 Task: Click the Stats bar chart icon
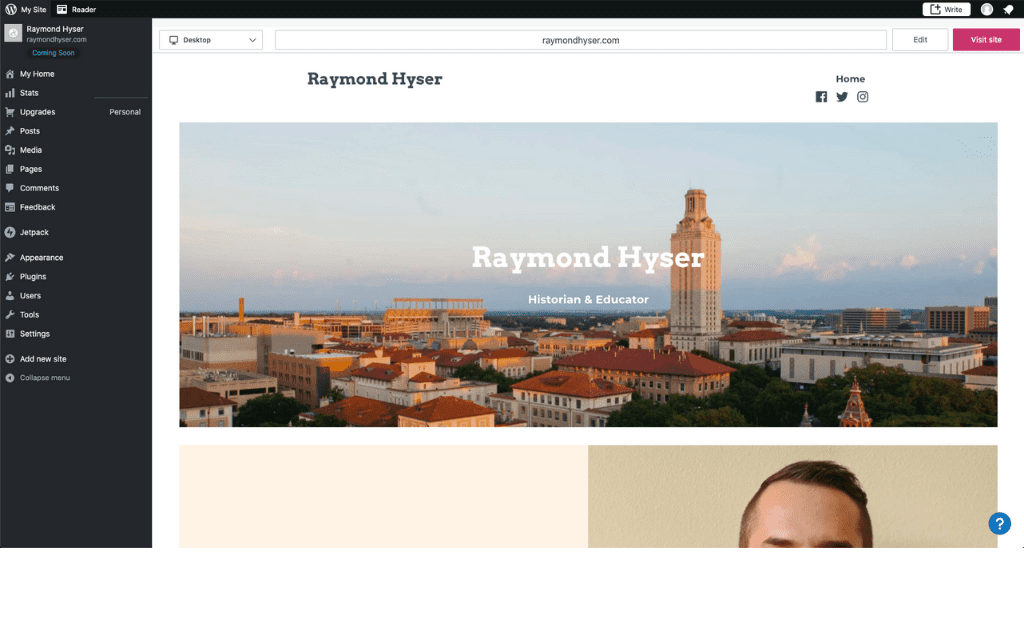coord(10,93)
